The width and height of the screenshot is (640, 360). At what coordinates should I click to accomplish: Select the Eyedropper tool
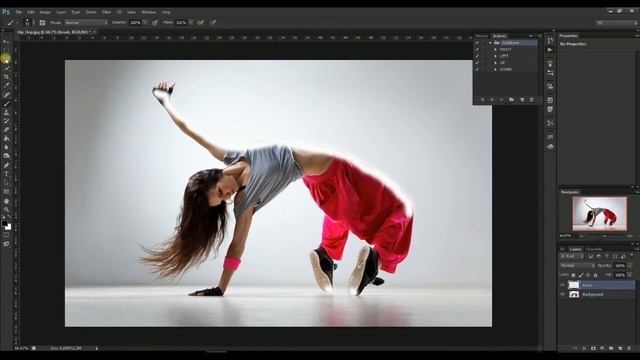[x=6, y=85]
